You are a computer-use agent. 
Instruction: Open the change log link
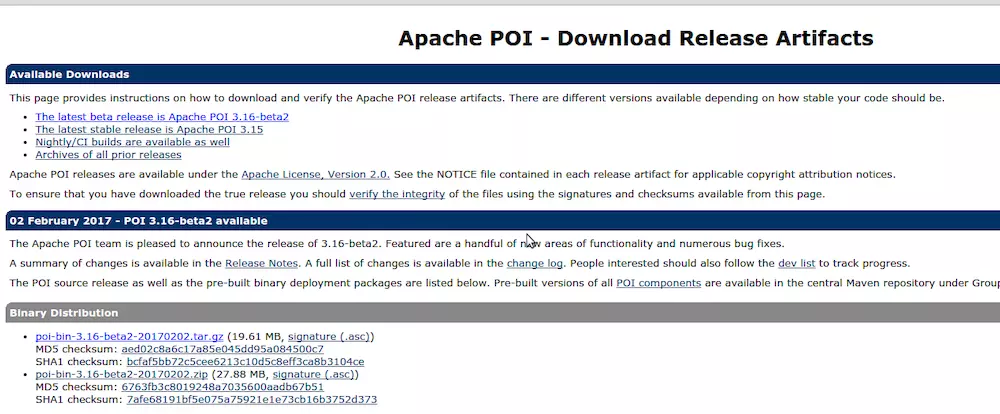(x=534, y=263)
